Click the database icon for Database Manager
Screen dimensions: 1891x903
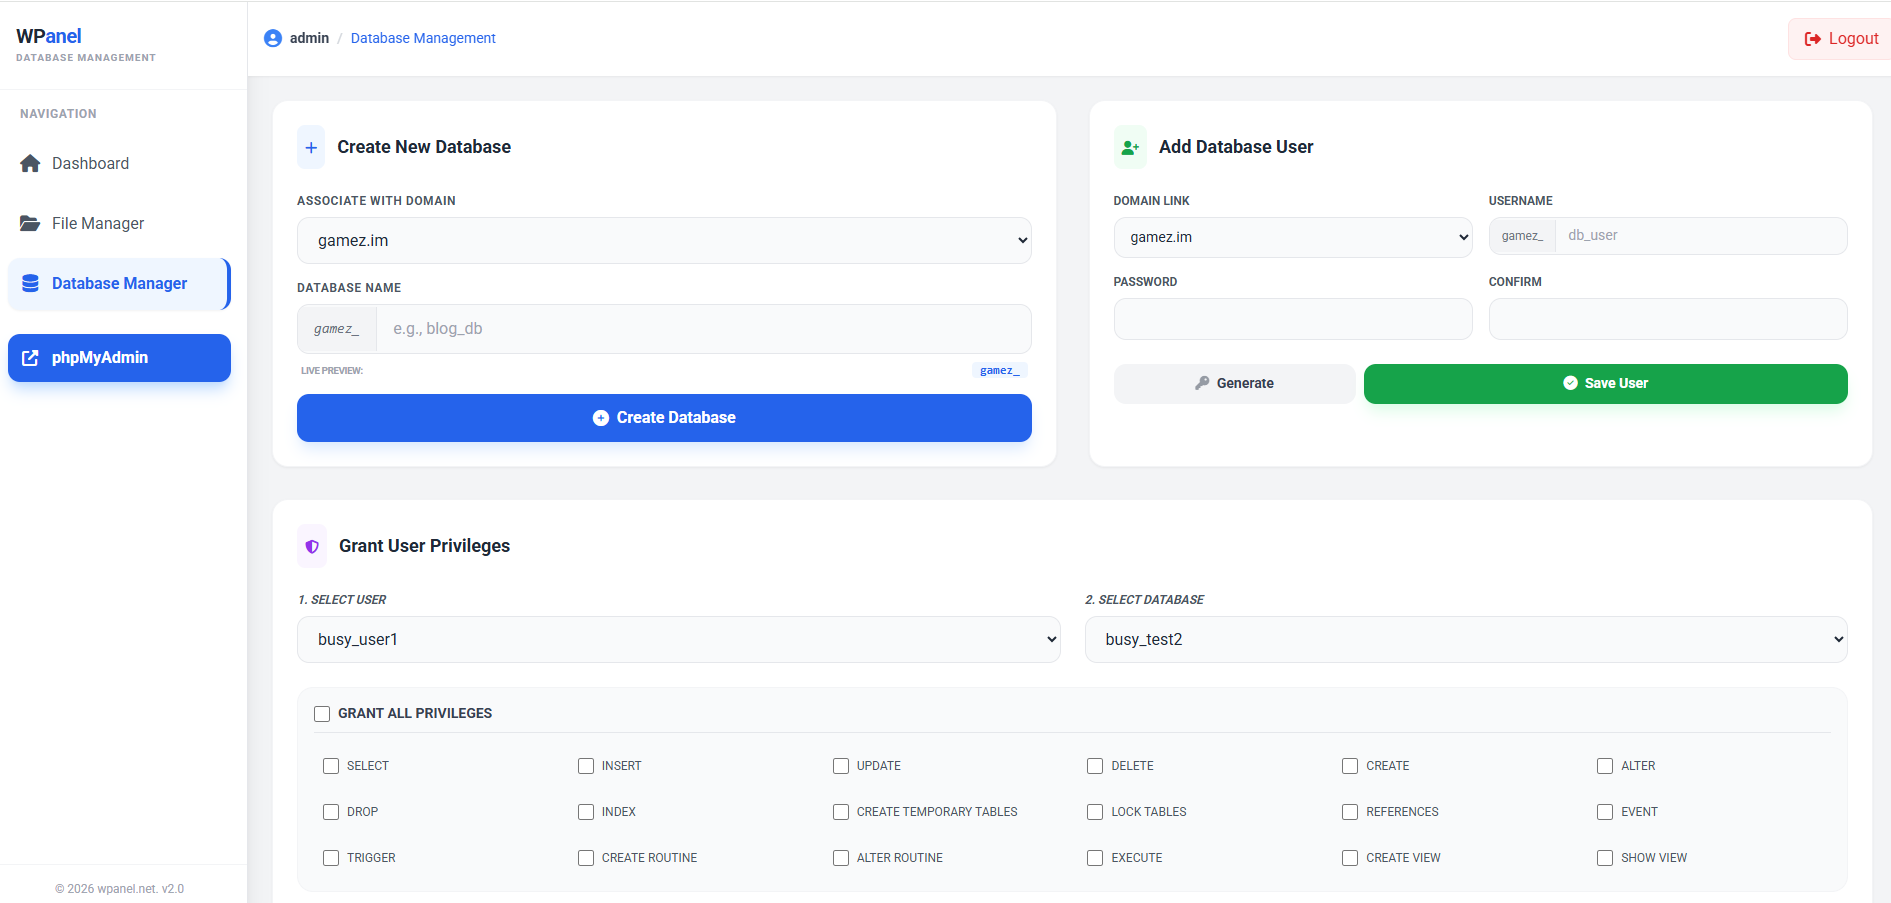(29, 283)
